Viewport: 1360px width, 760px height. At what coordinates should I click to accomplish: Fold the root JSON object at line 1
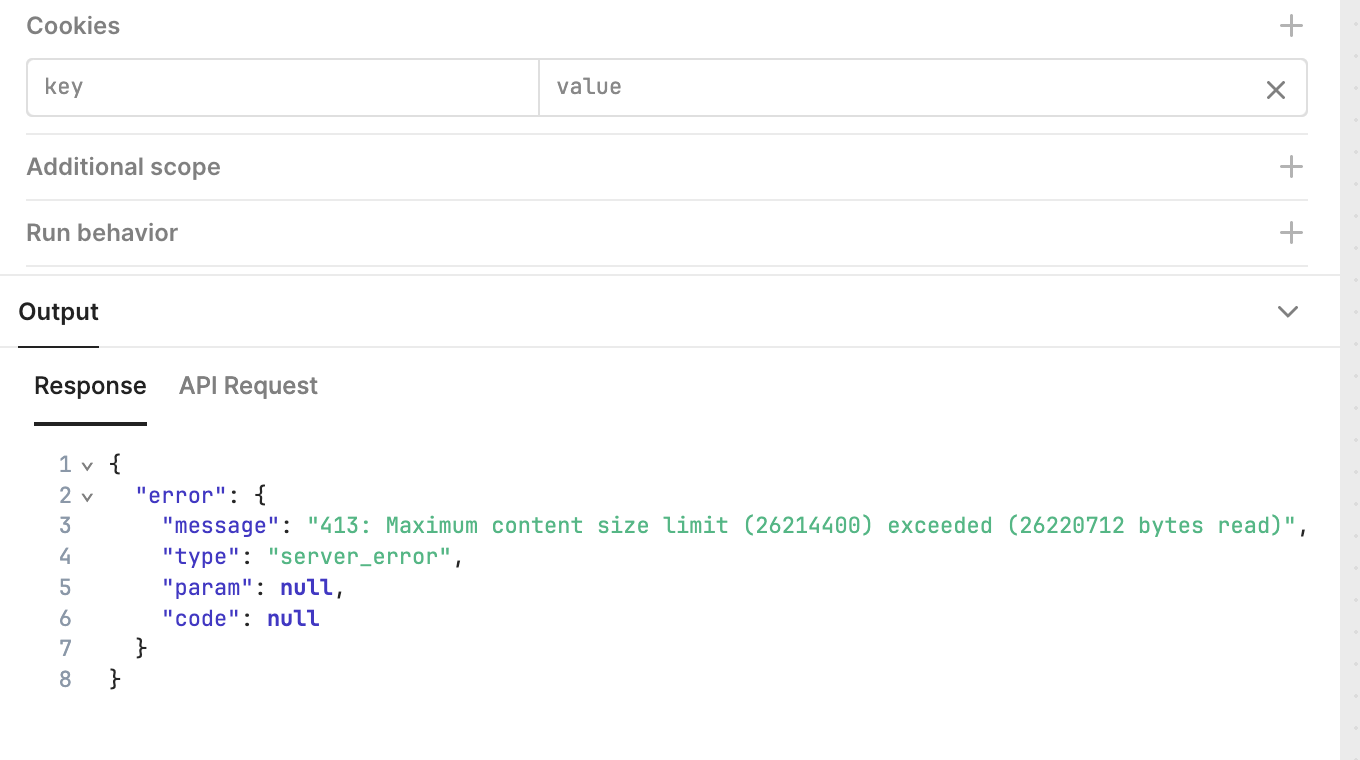(x=87, y=466)
